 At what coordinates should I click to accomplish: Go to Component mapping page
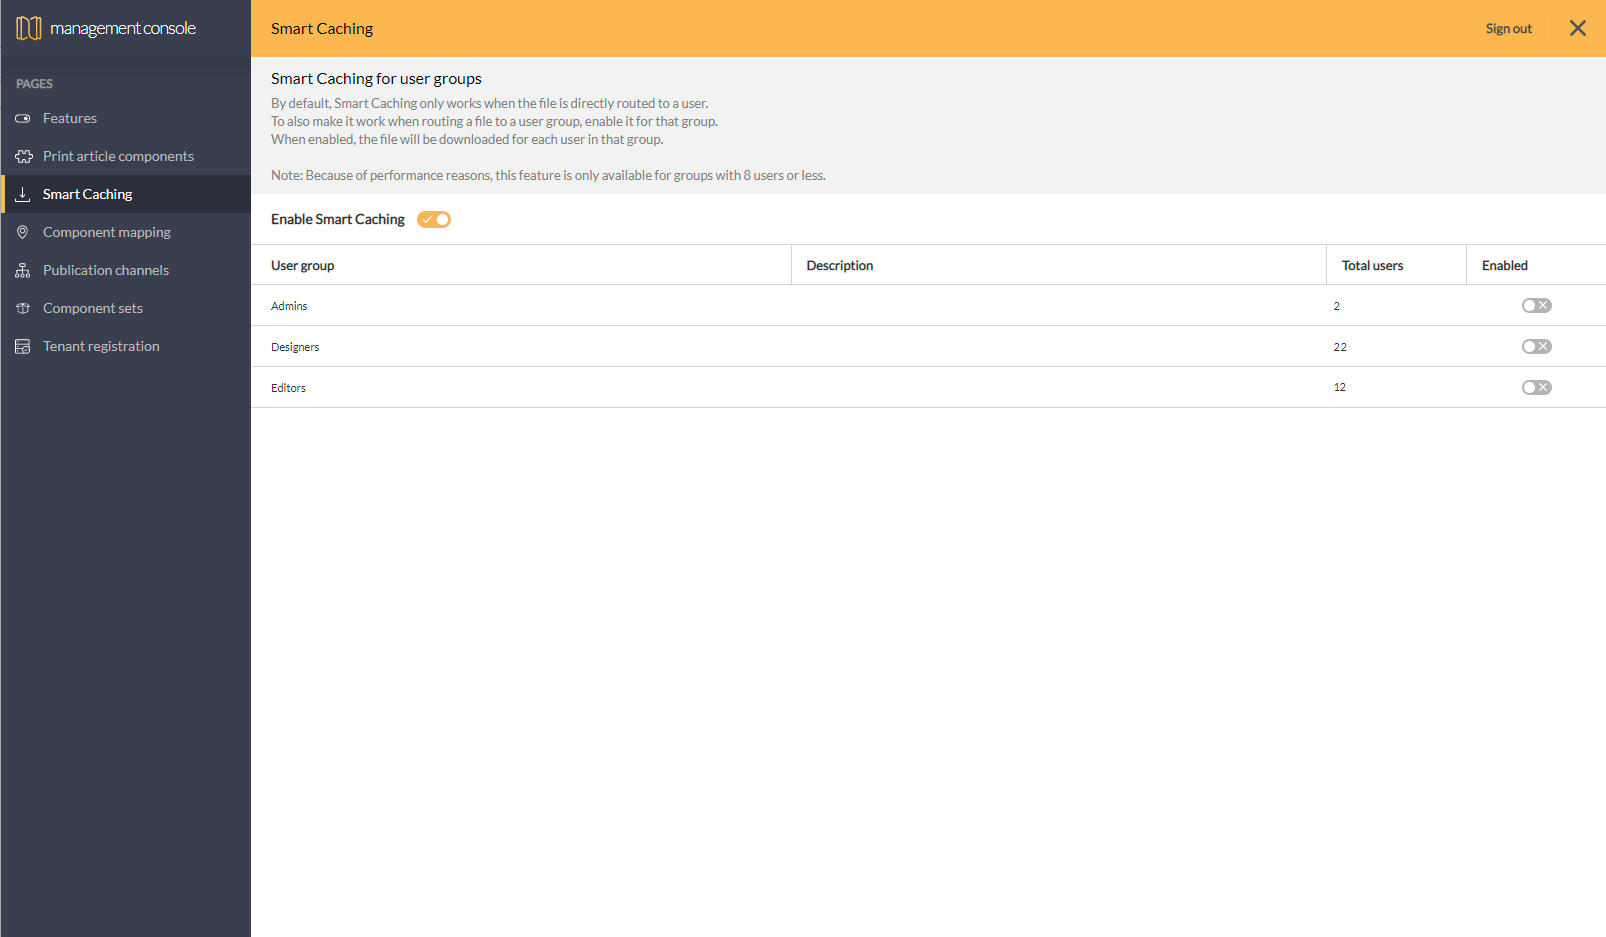coord(126,232)
